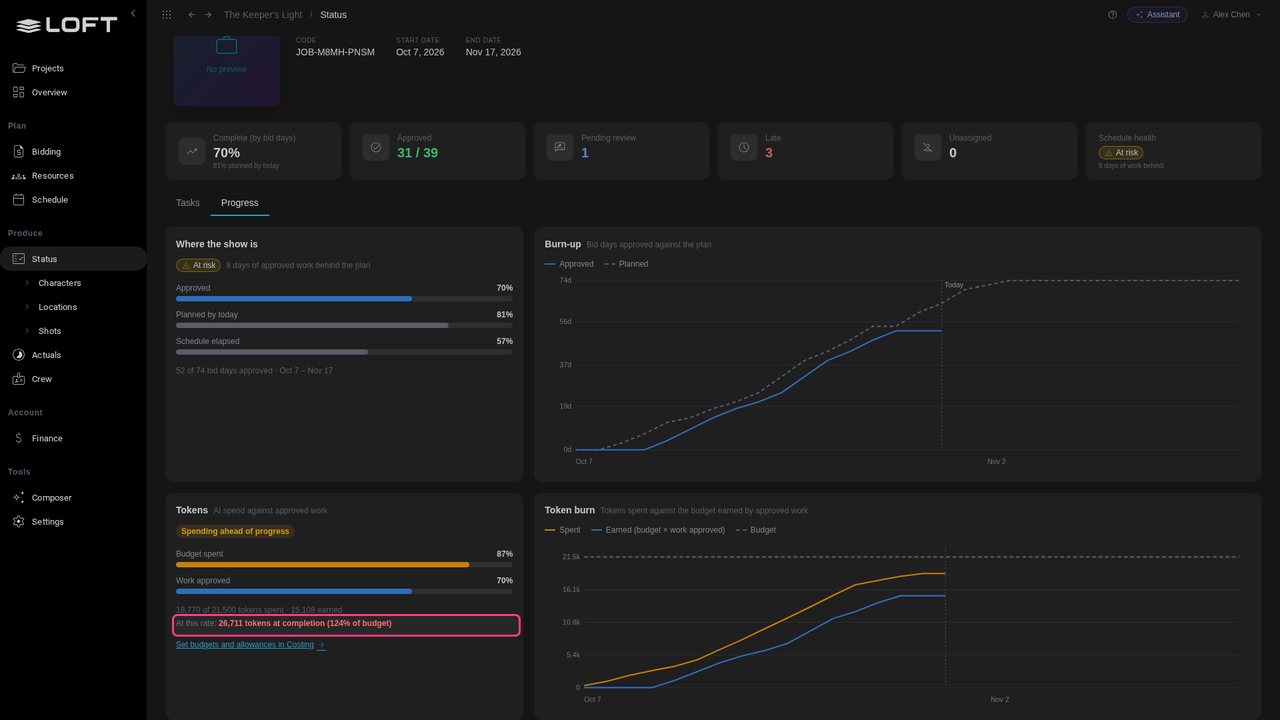The image size is (1280, 720).
Task: Navigate back with the left arrow
Action: (x=192, y=15)
